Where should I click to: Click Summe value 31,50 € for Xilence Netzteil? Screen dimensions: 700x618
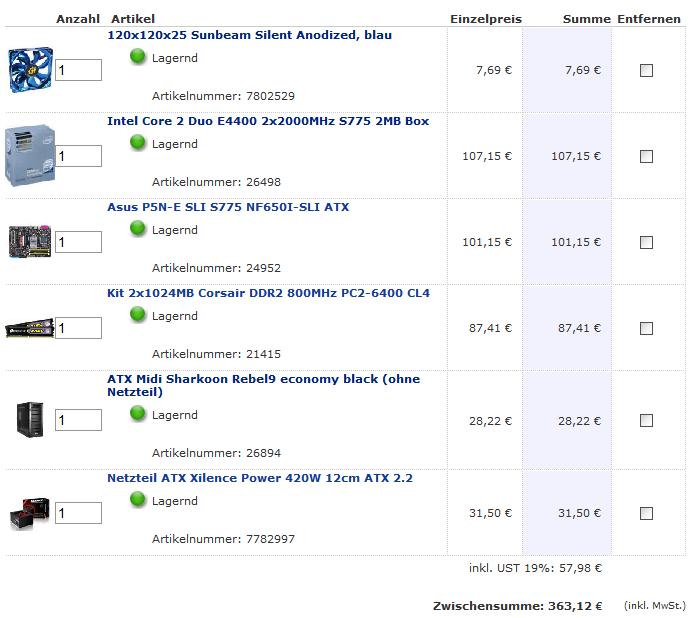pos(579,514)
